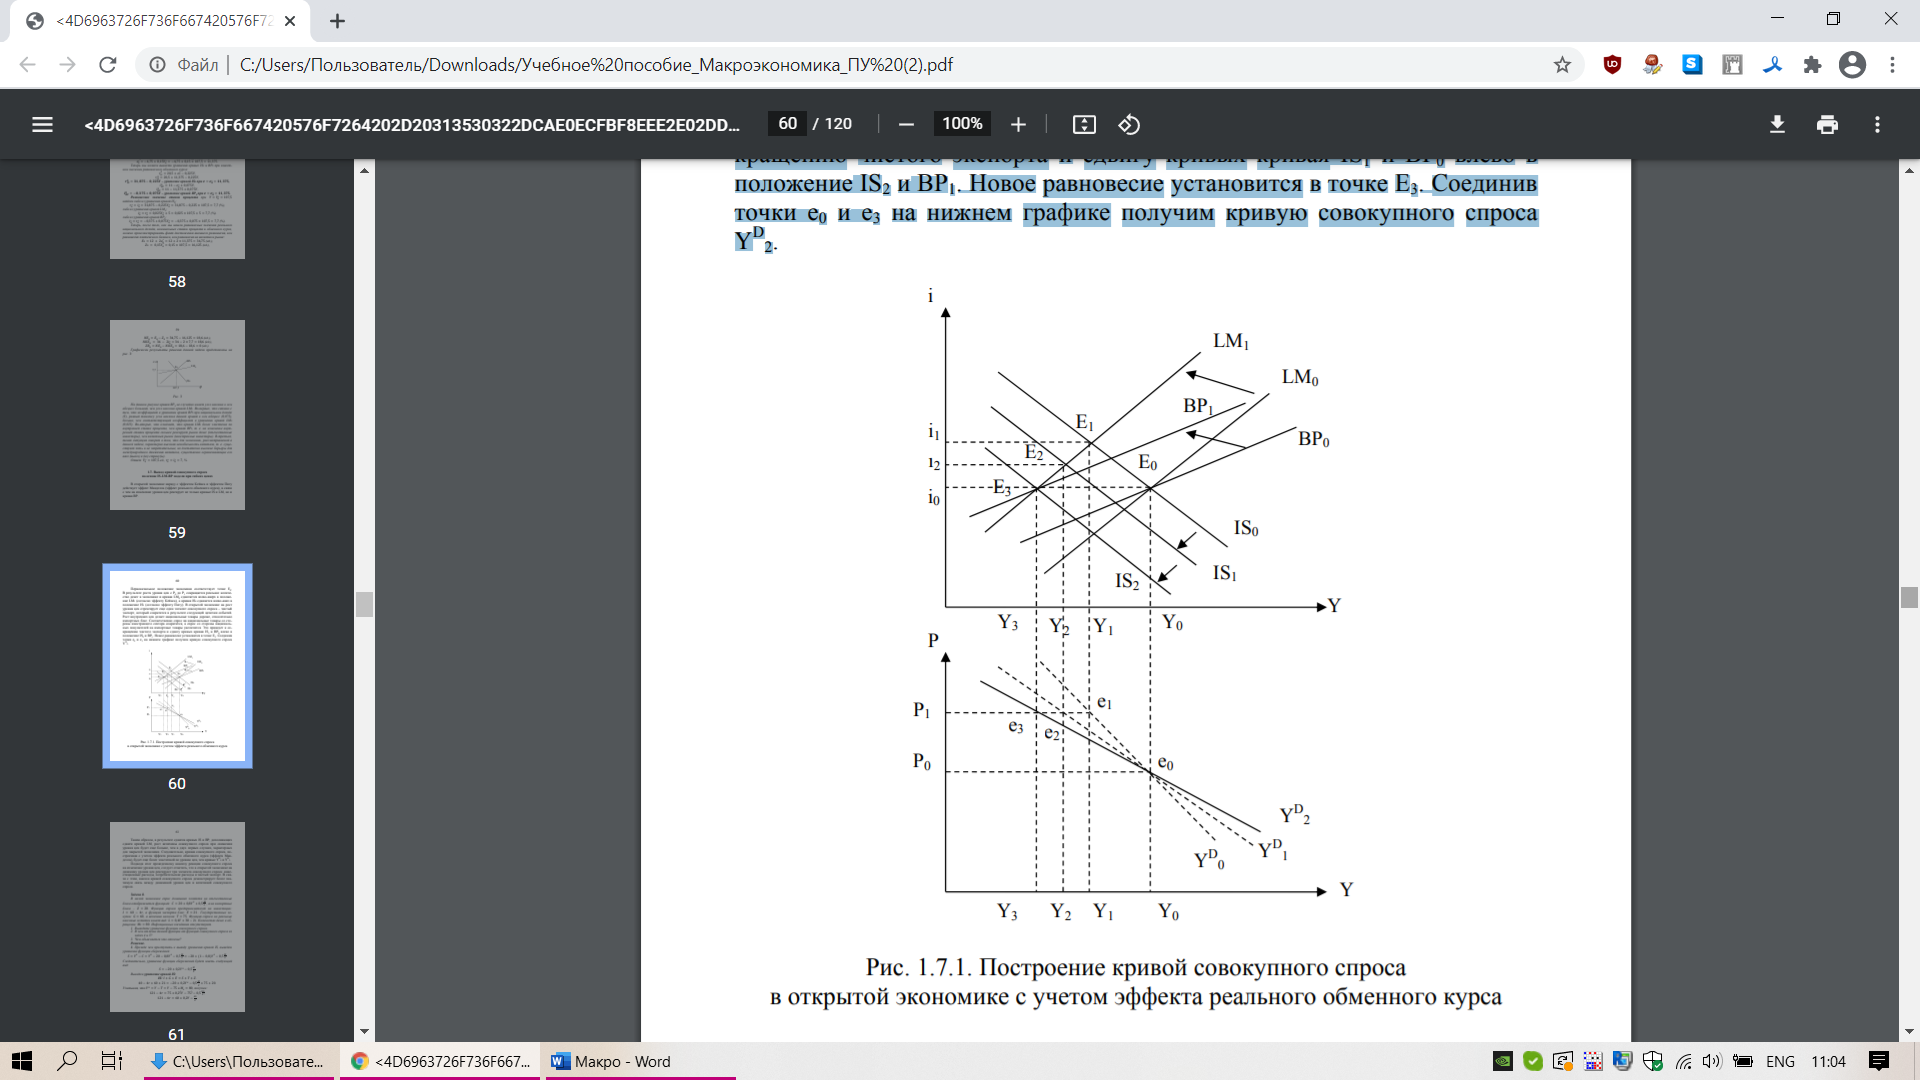This screenshot has height=1080, width=1920.
Task: Open the PDF viewer more actions menu
Action: tap(1877, 124)
